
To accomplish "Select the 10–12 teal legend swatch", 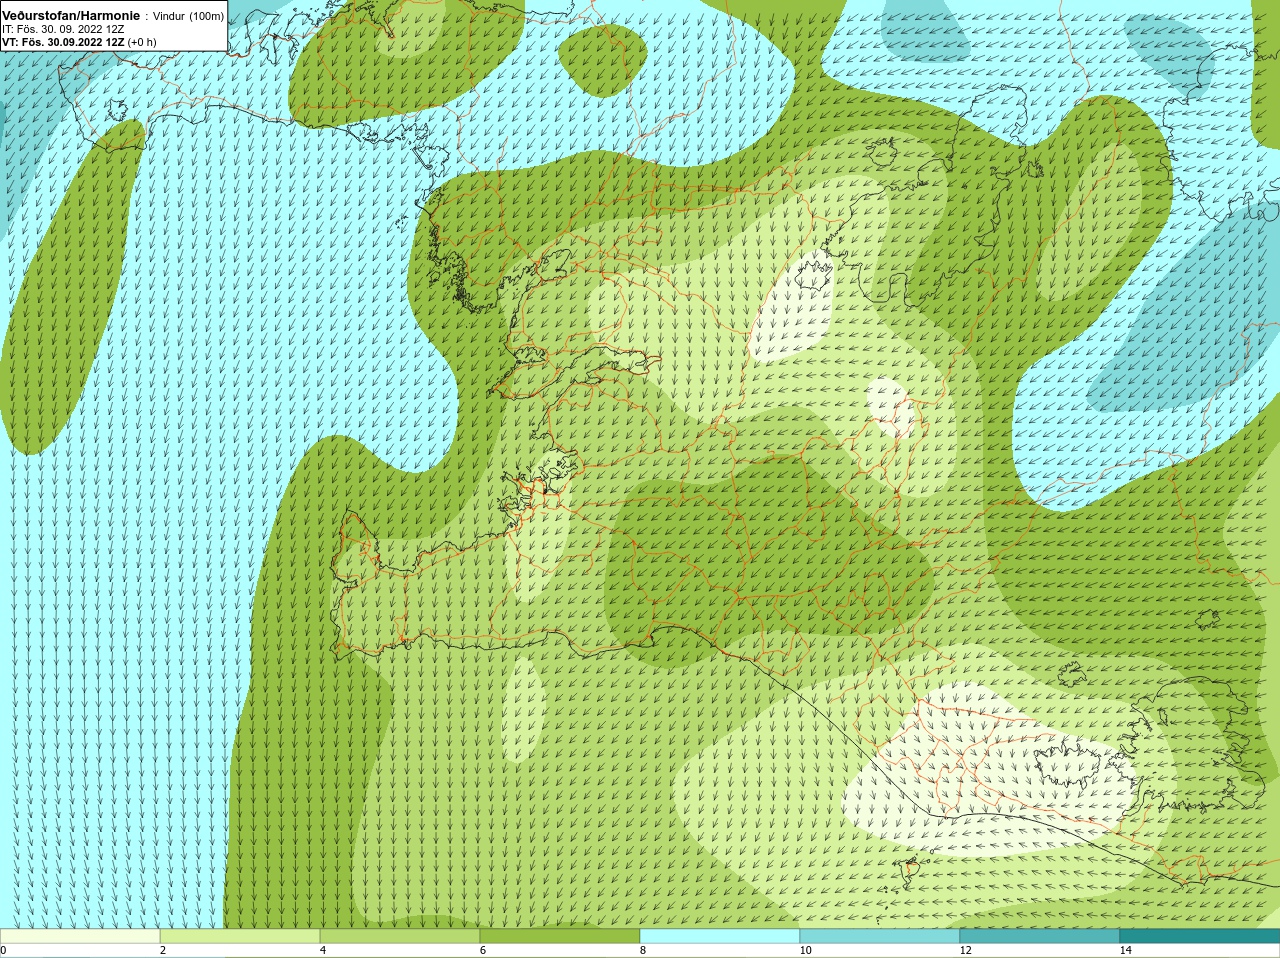I will (x=880, y=936).
